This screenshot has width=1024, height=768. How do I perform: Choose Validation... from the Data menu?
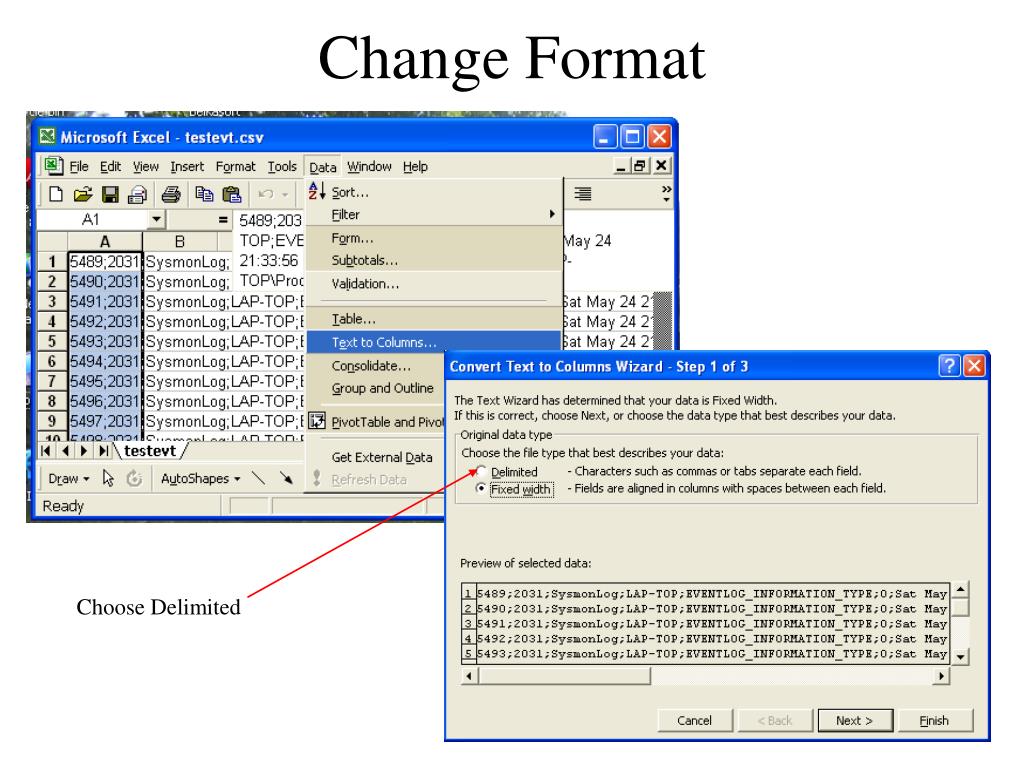tap(434, 283)
